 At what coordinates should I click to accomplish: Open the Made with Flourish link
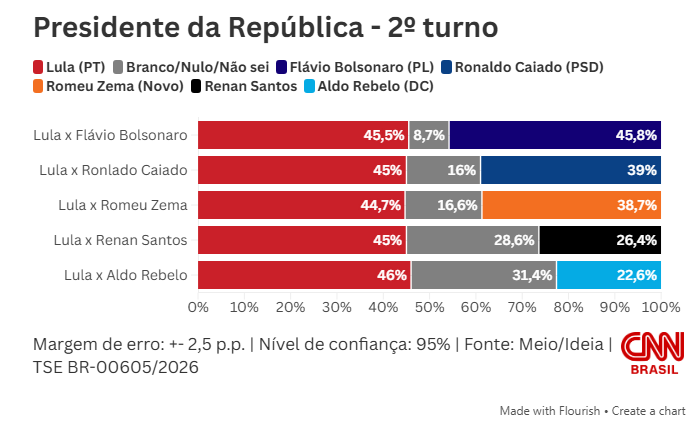[550, 410]
